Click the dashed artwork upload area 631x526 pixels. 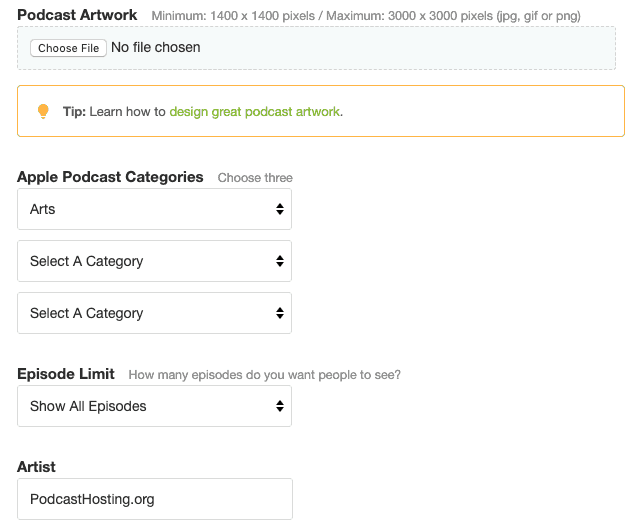pos(316,48)
